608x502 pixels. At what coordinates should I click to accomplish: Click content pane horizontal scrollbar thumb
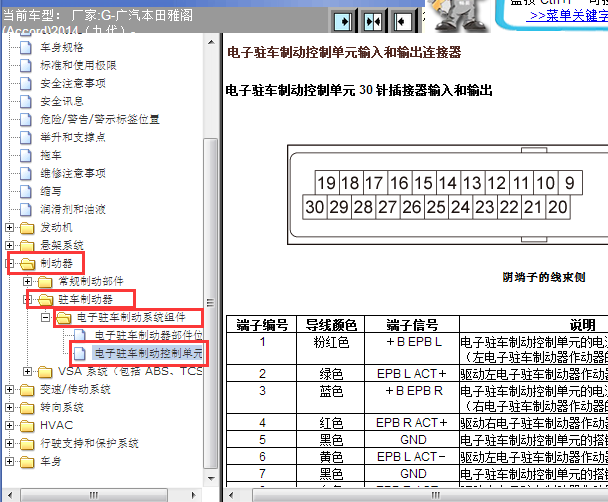430,495
